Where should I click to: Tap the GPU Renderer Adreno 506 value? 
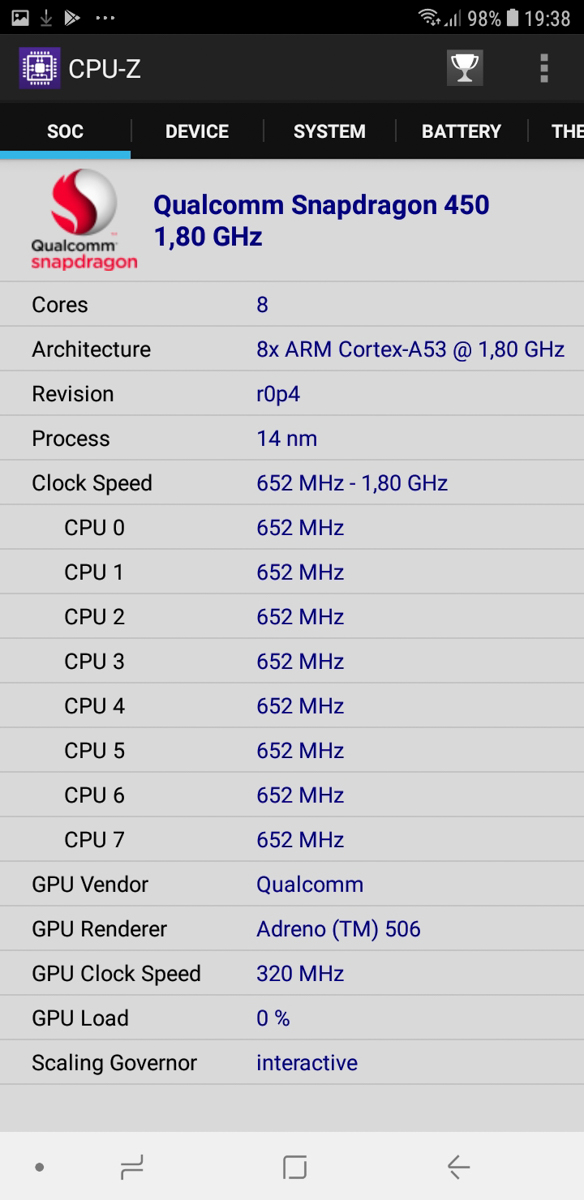pyautogui.click(x=338, y=929)
